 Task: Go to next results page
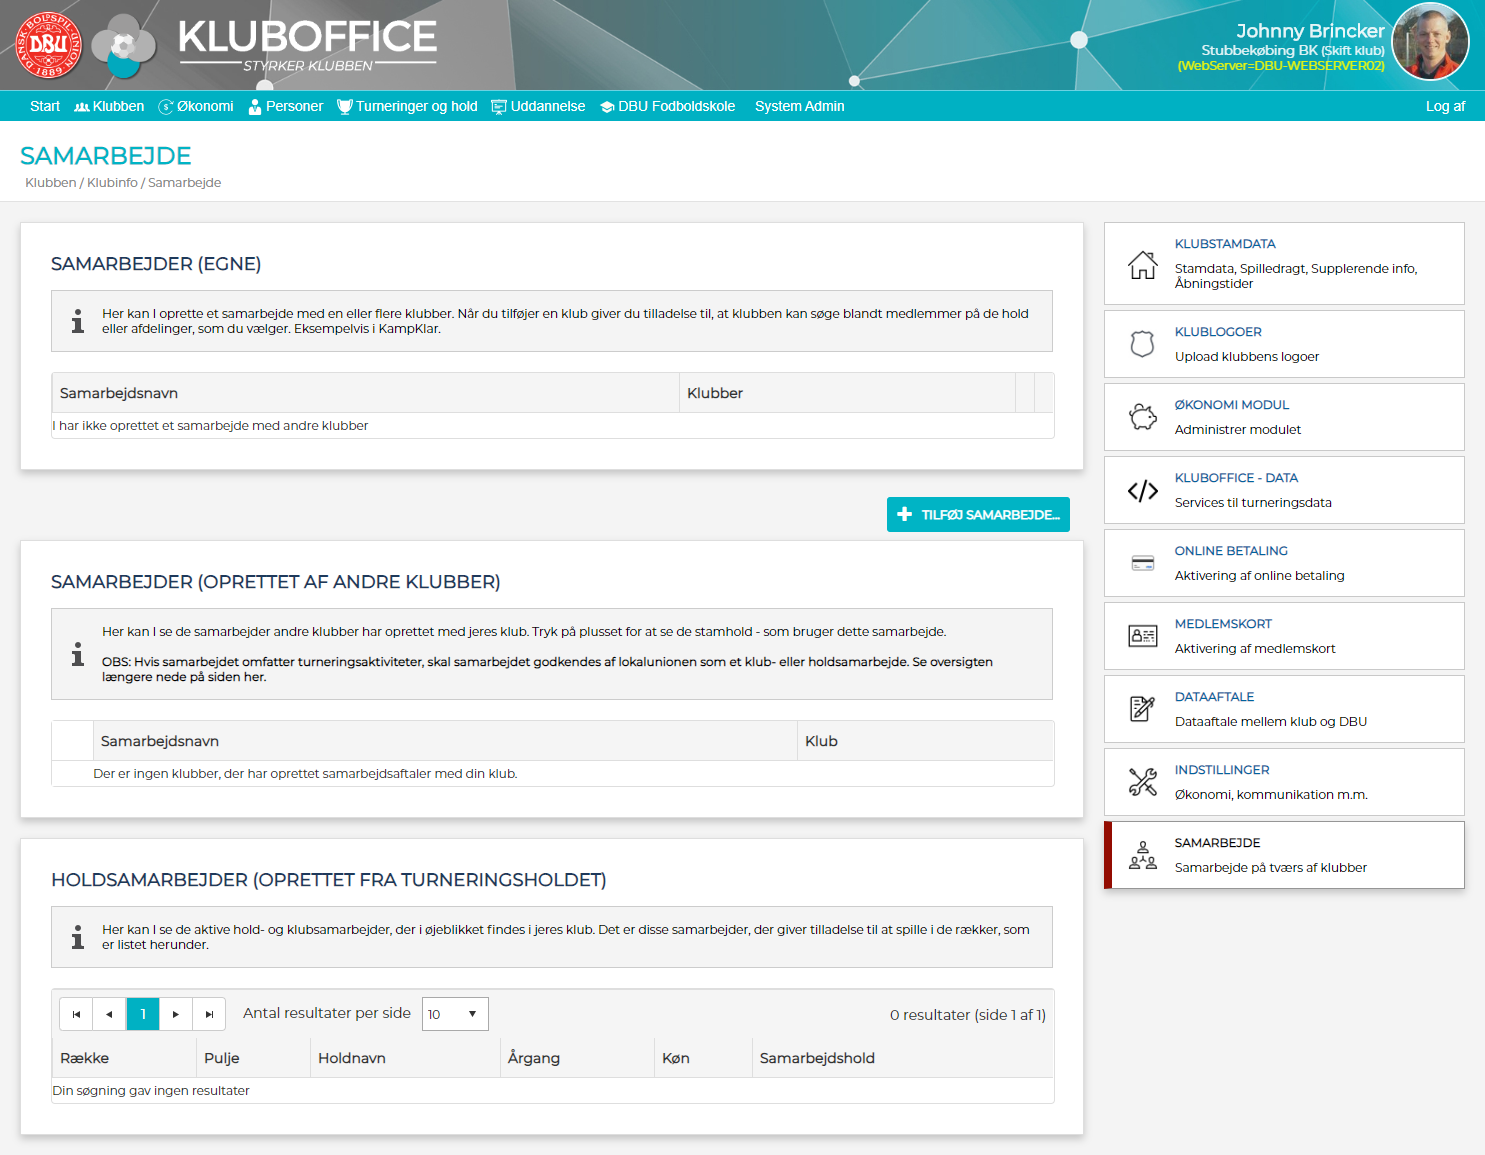(x=176, y=1014)
